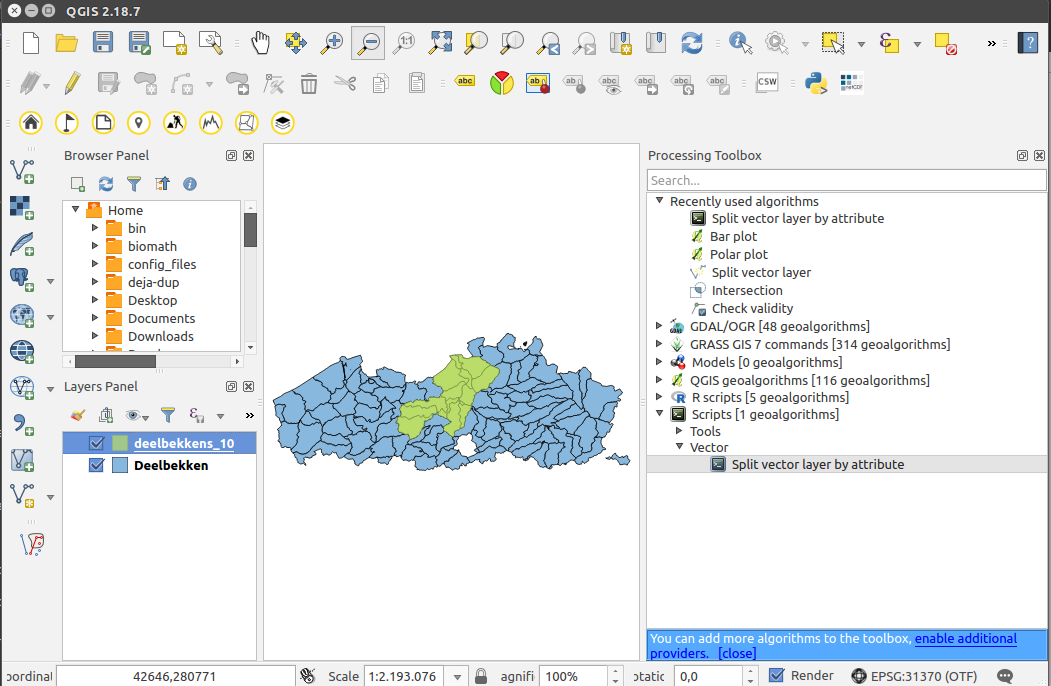Click the Delete Selected trash icon
1051x686 pixels.
(x=308, y=84)
